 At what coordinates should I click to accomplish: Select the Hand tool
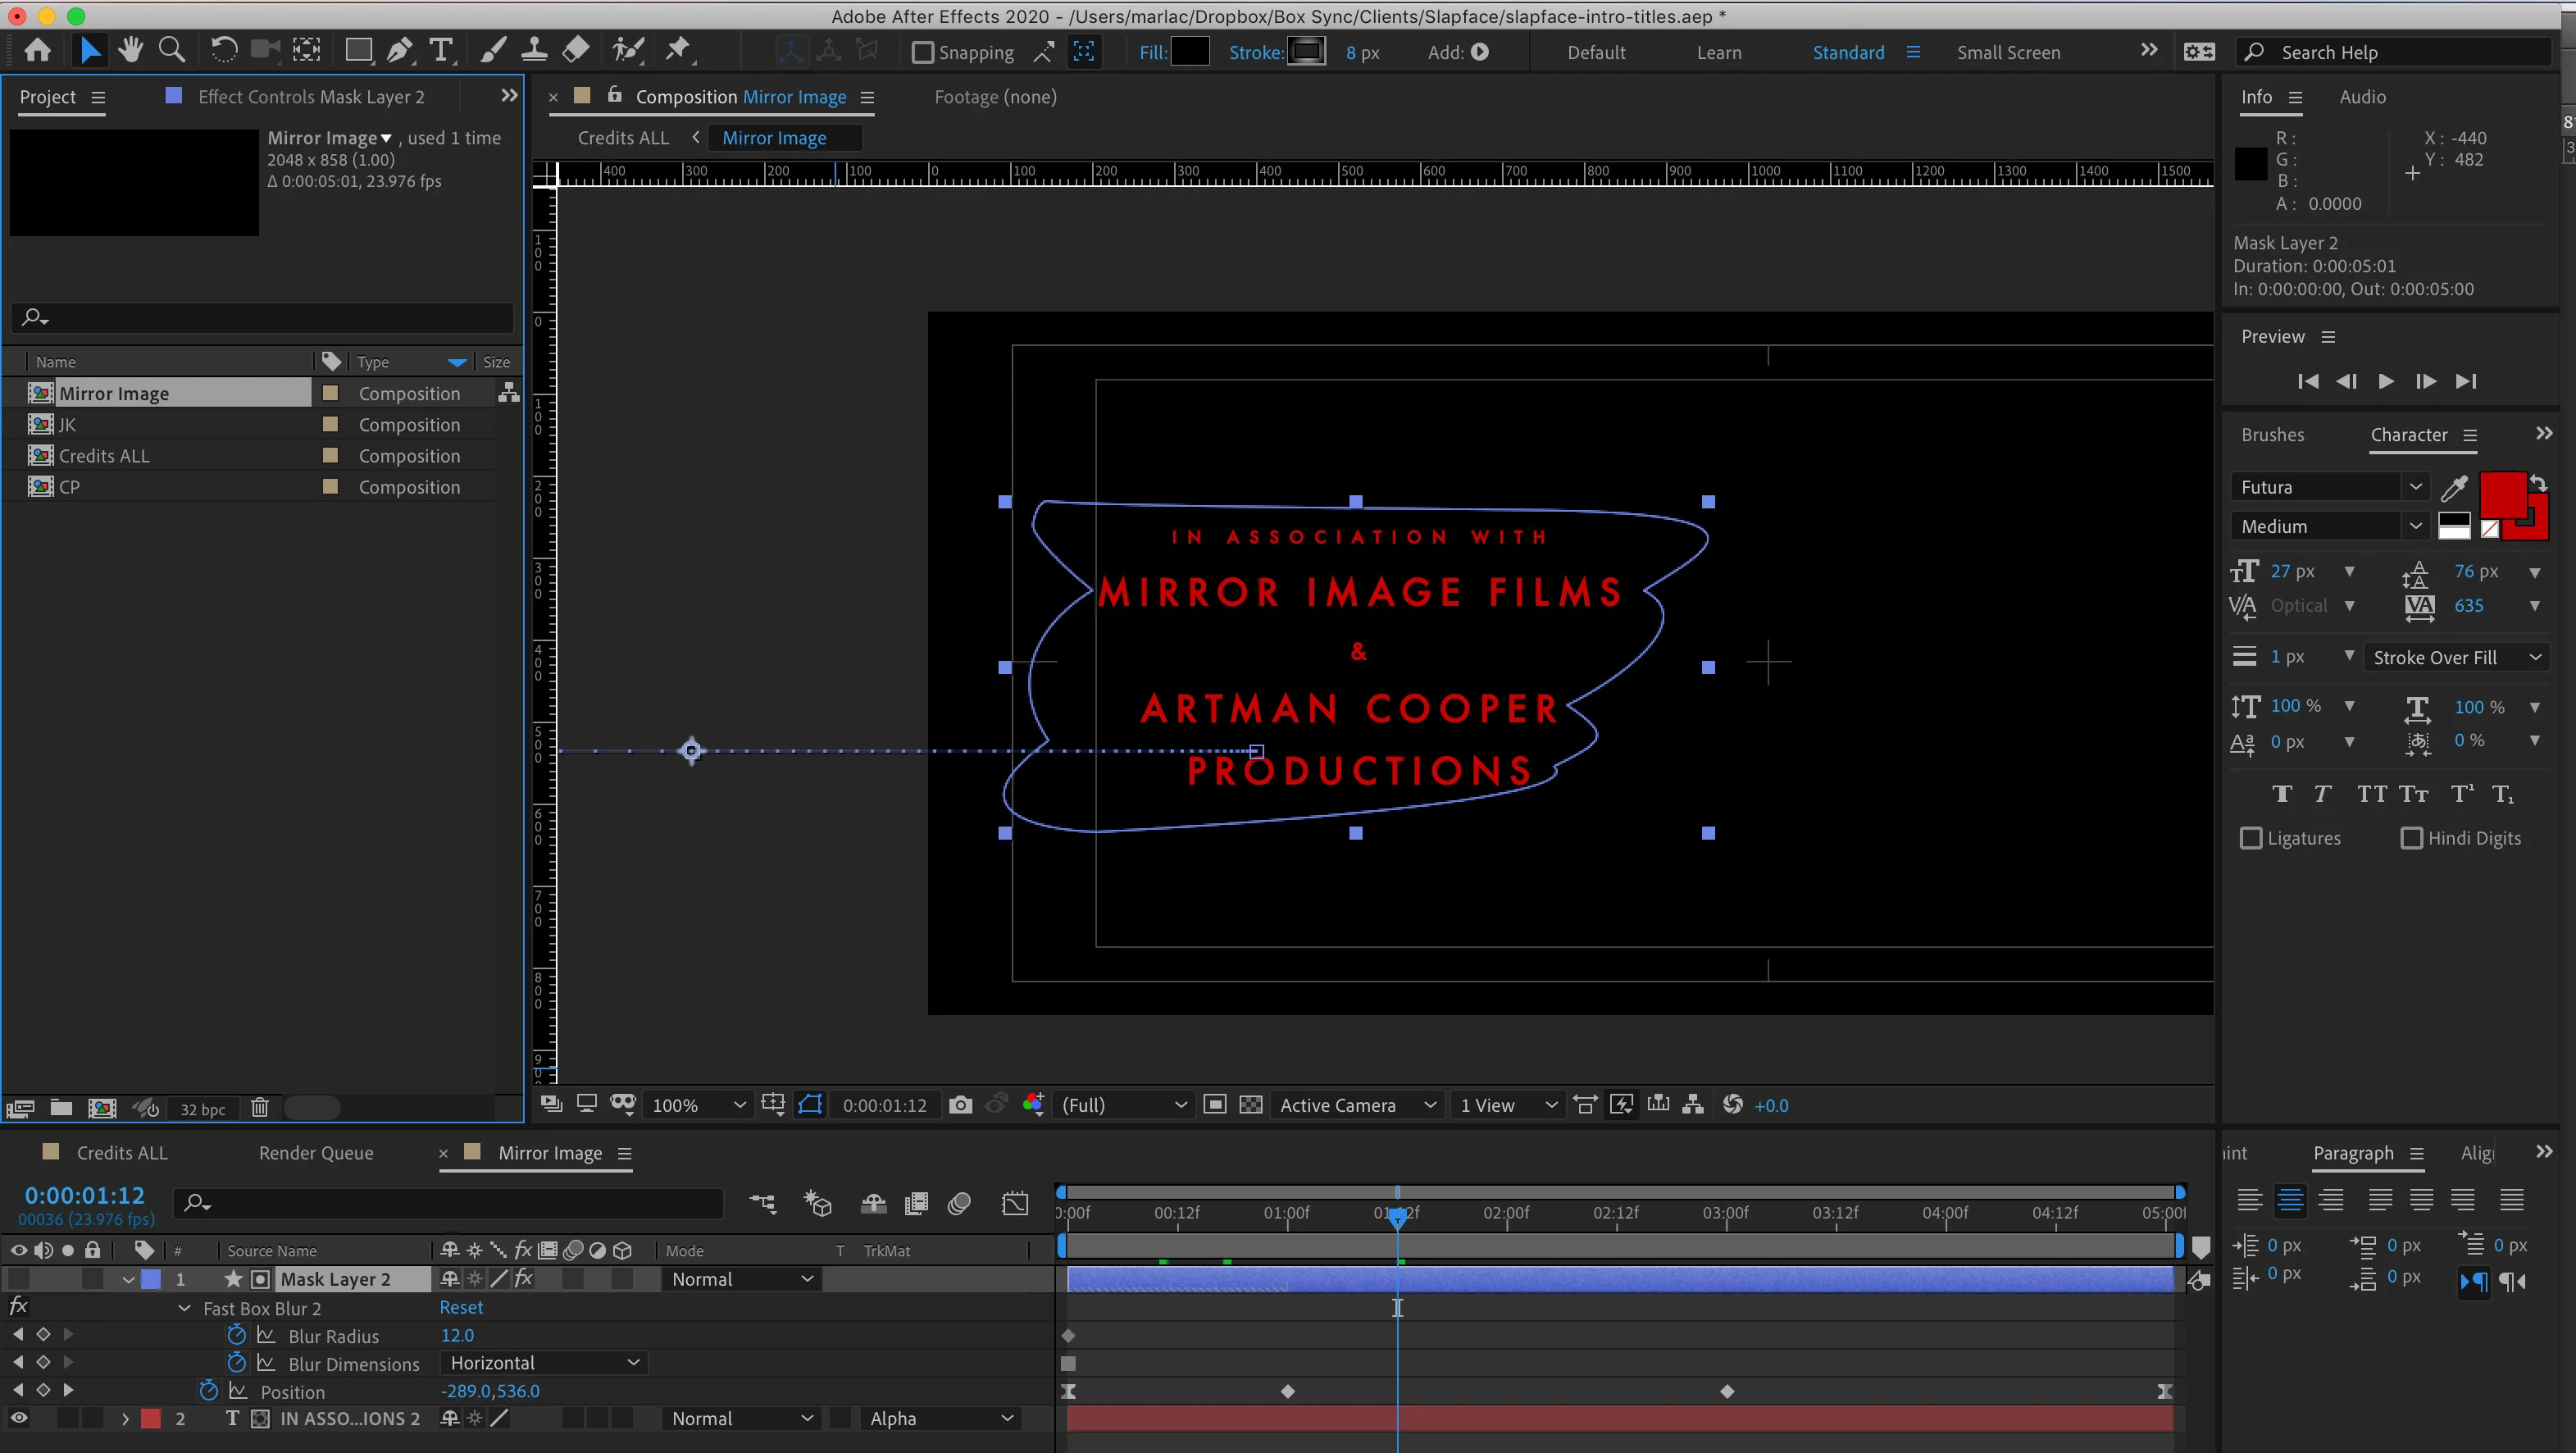130,50
